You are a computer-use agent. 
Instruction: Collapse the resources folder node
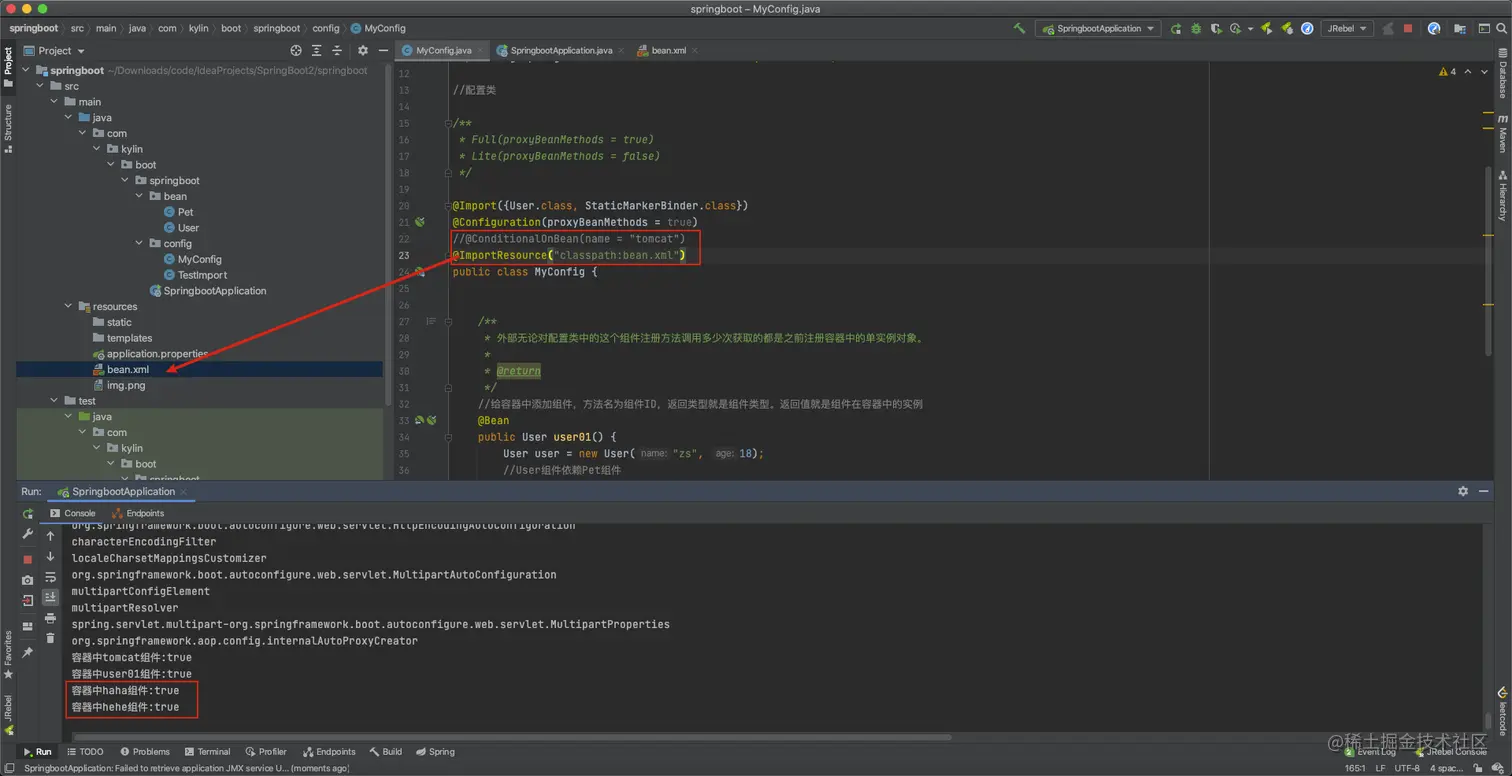coord(69,307)
